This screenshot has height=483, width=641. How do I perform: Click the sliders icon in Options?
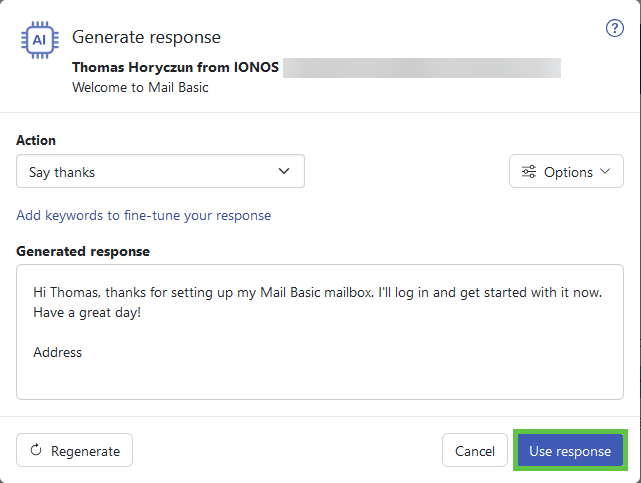tap(529, 172)
